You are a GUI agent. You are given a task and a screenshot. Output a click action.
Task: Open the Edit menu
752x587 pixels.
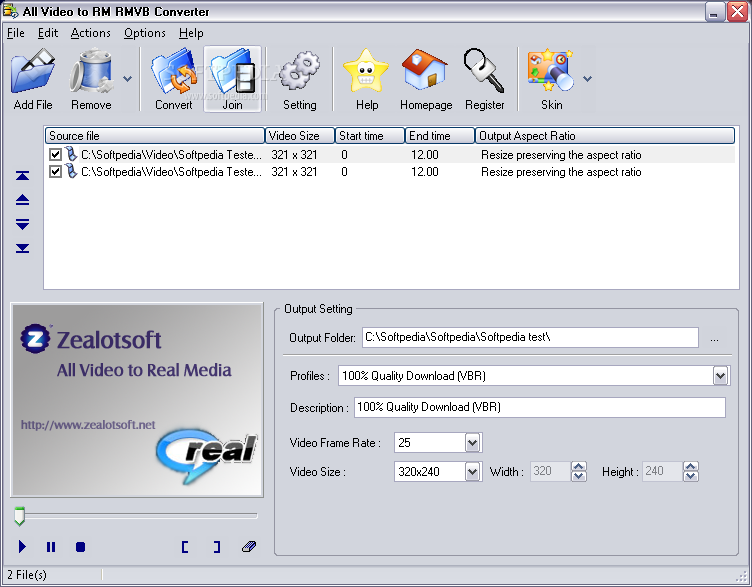coord(47,33)
